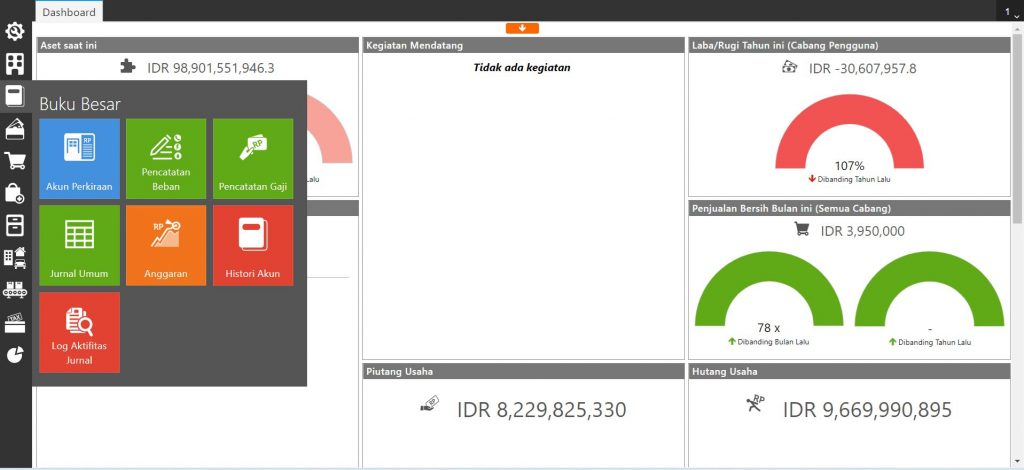Launch the Anggaran budget tile
The image size is (1024, 470).
[166, 245]
